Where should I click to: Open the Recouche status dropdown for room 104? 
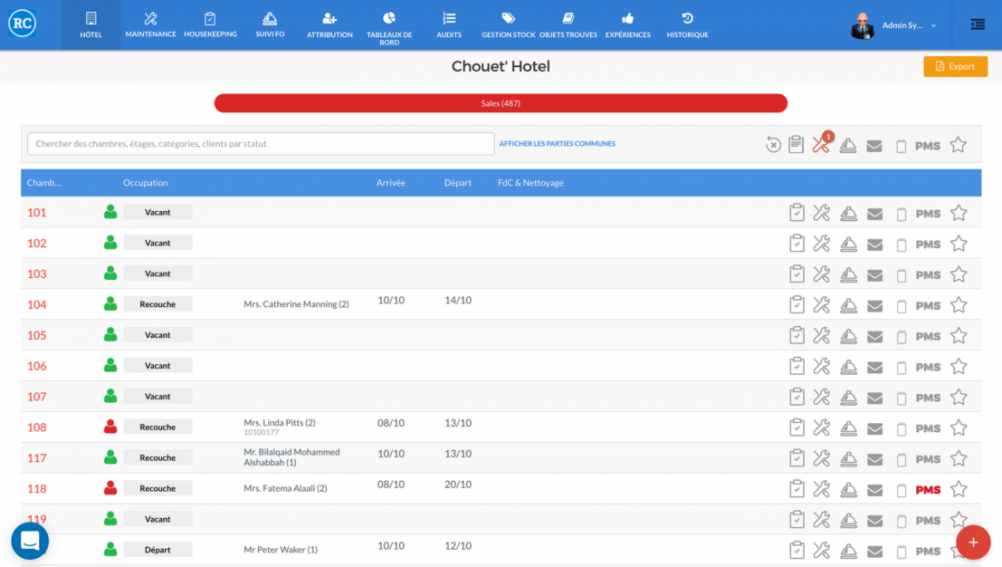tap(158, 304)
